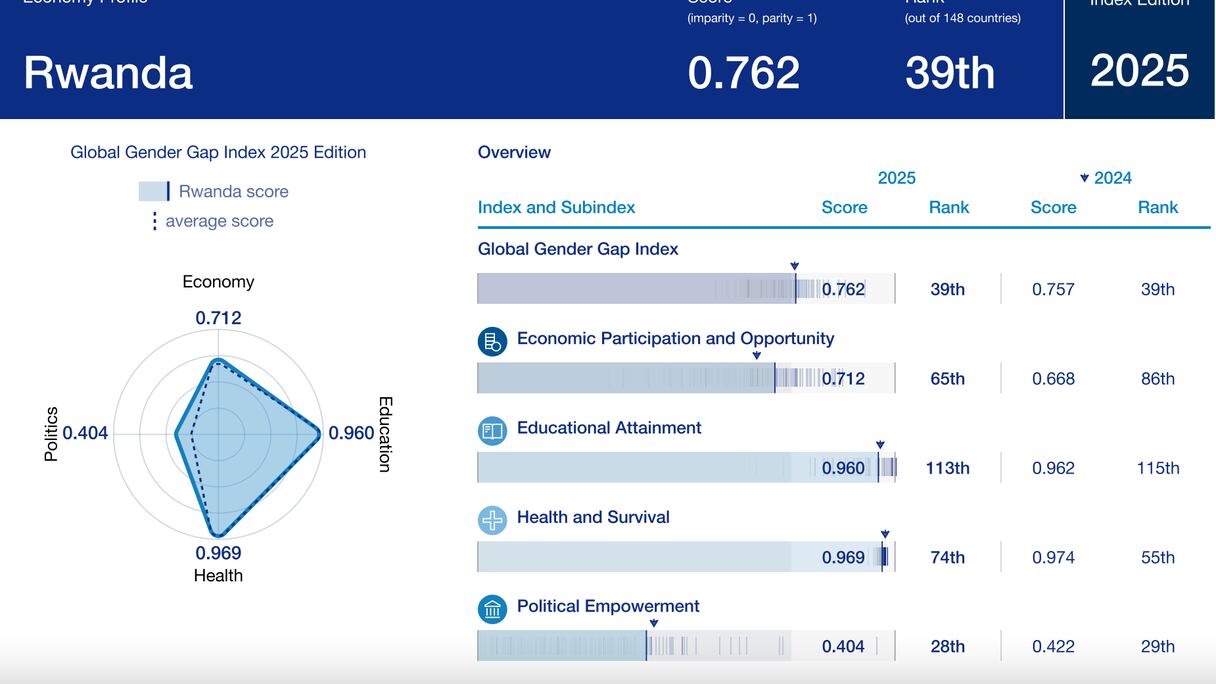
Task: Click the Political Empowerment building icon
Action: 492,609
